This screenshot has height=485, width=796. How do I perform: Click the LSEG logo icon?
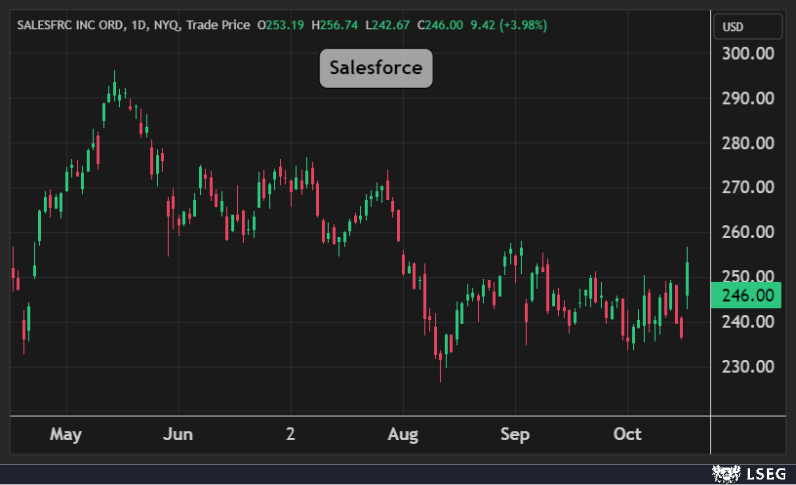(723, 471)
